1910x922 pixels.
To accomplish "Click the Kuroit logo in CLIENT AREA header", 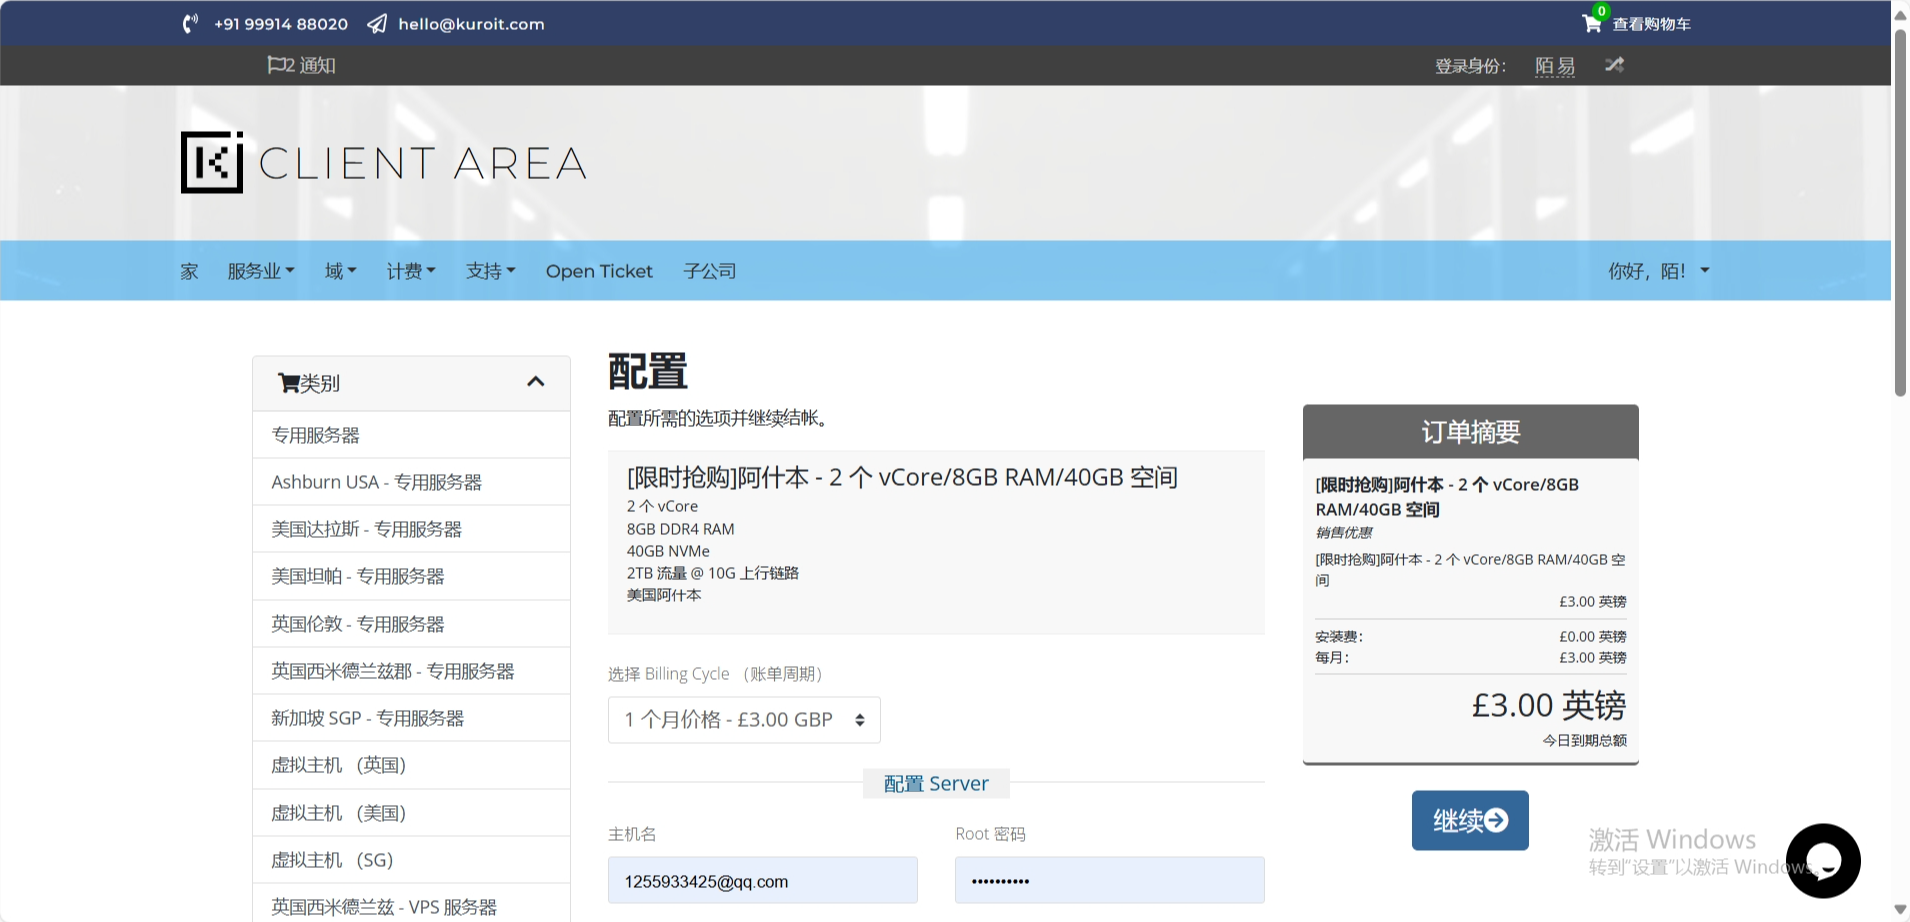I will (x=211, y=161).
